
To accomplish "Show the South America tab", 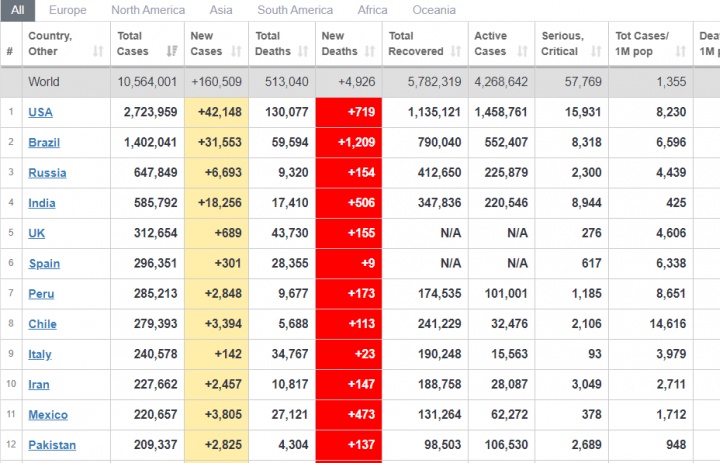I will click(x=295, y=10).
